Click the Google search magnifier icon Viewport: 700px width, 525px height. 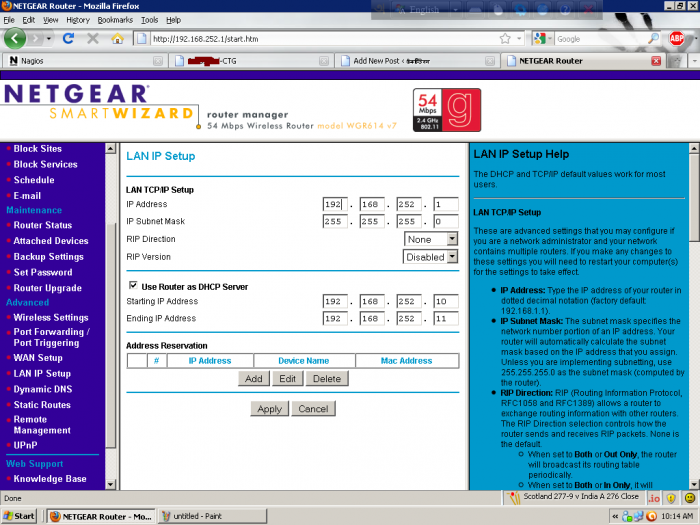pyautogui.click(x=653, y=39)
